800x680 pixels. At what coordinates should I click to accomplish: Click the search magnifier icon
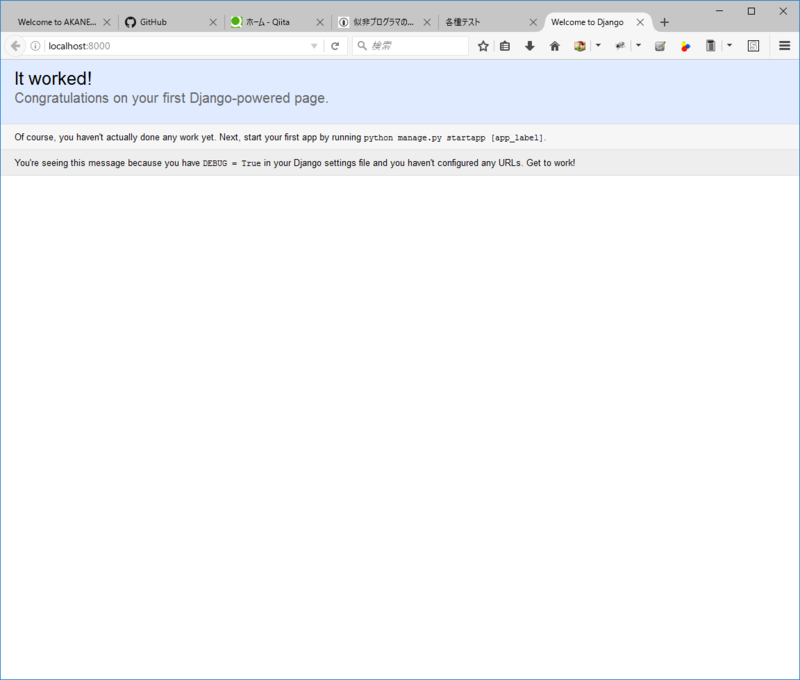pos(362,46)
